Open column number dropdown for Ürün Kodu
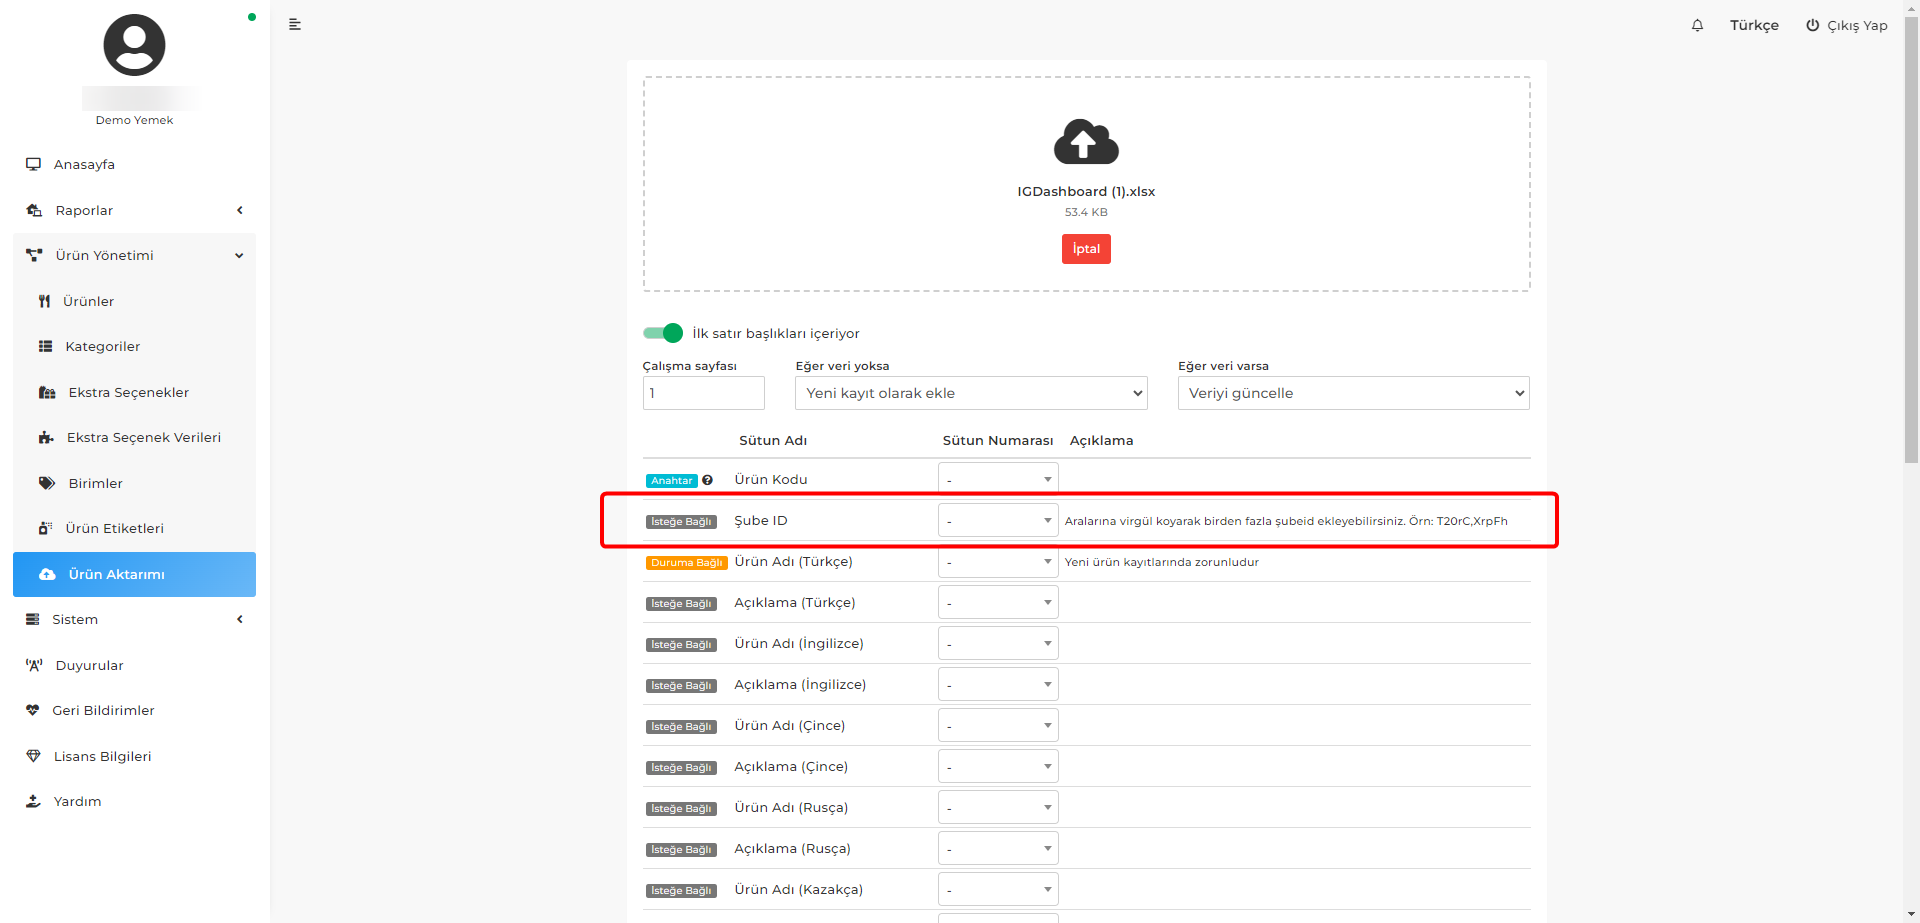Image resolution: width=1920 pixels, height=923 pixels. tap(998, 479)
